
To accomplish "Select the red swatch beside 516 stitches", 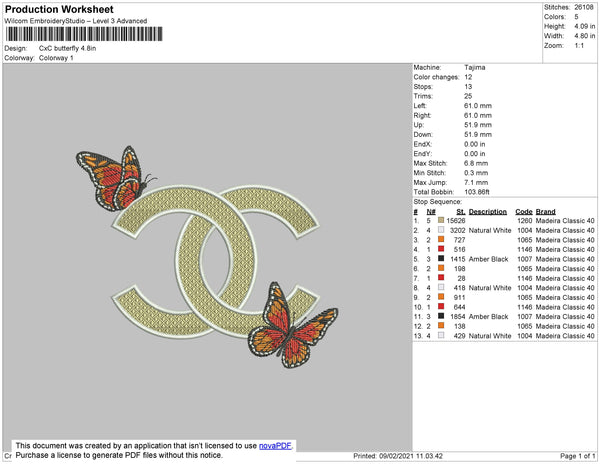I will (441, 249).
